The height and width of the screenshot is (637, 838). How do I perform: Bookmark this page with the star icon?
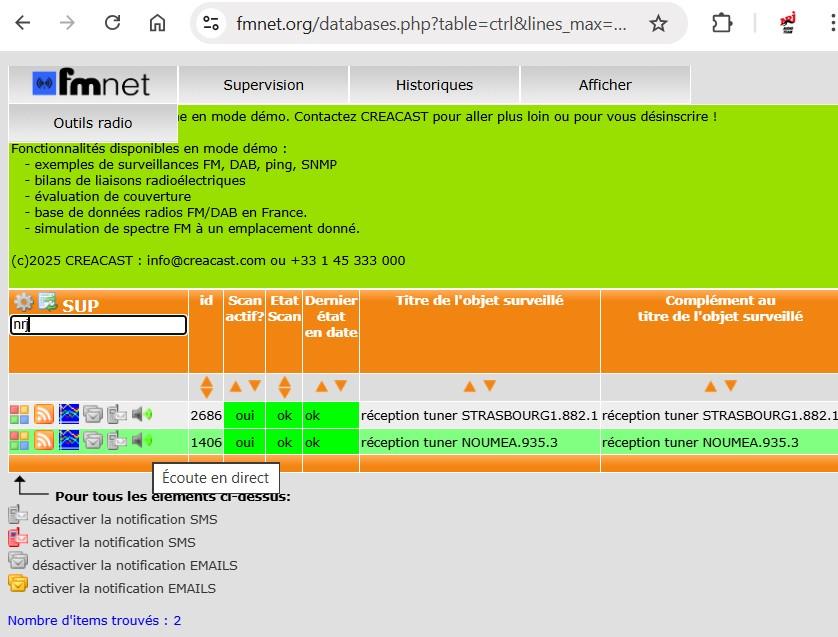[658, 23]
